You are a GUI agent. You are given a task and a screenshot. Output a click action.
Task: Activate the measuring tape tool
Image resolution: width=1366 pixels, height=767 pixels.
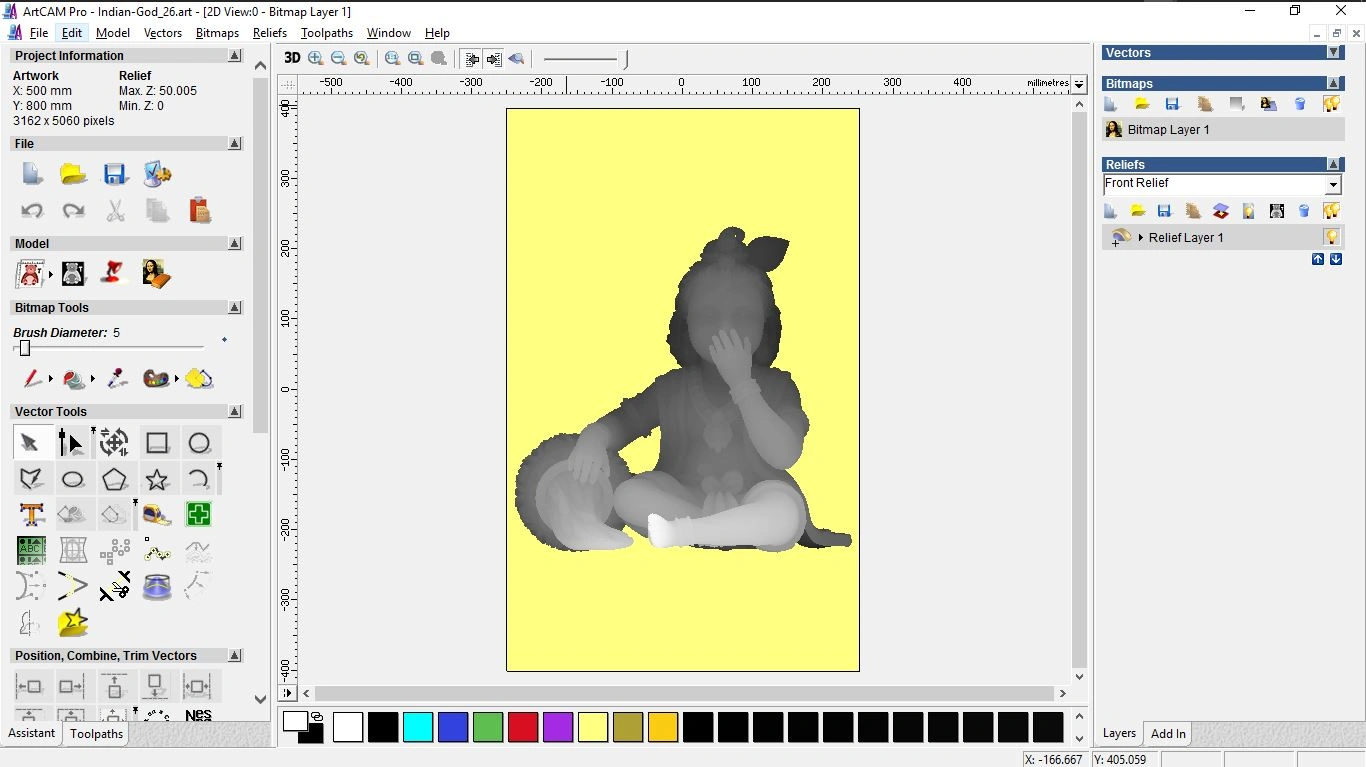point(157,515)
